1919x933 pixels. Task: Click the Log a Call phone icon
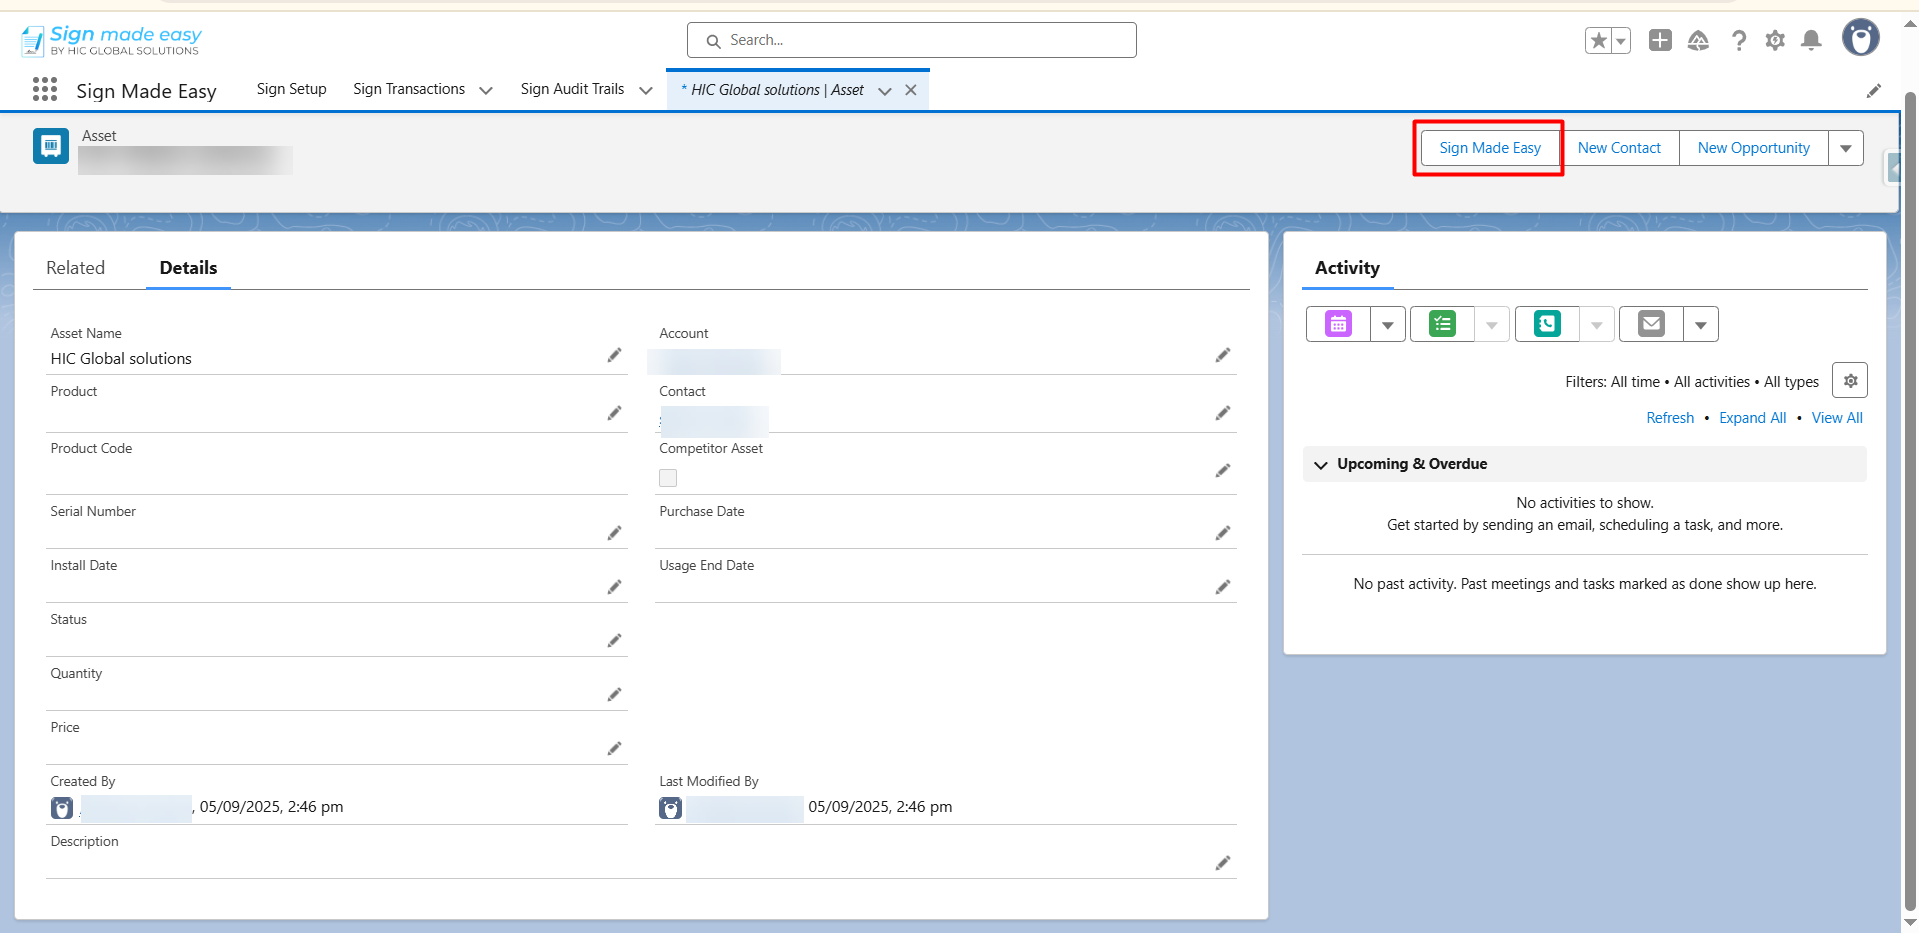[x=1547, y=324]
